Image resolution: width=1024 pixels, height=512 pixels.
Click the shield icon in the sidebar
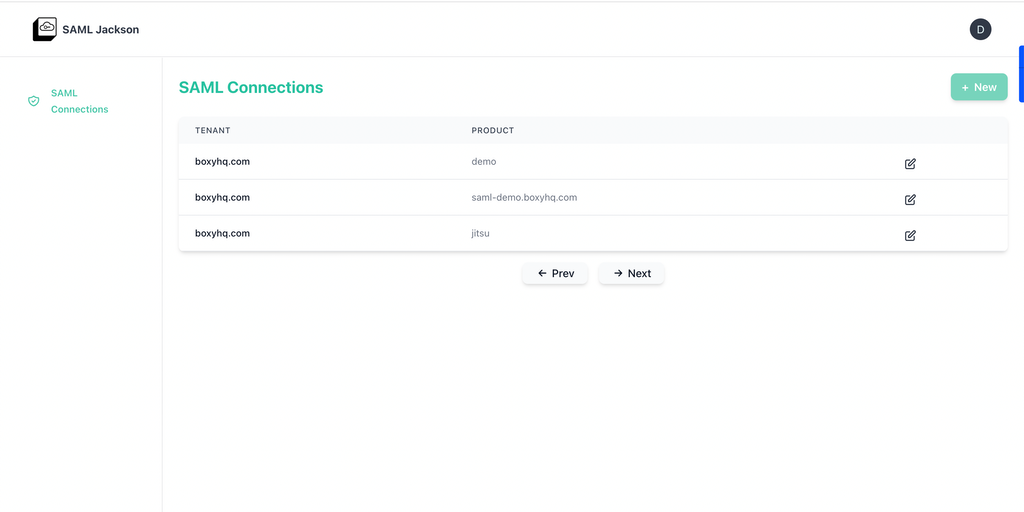(x=34, y=101)
